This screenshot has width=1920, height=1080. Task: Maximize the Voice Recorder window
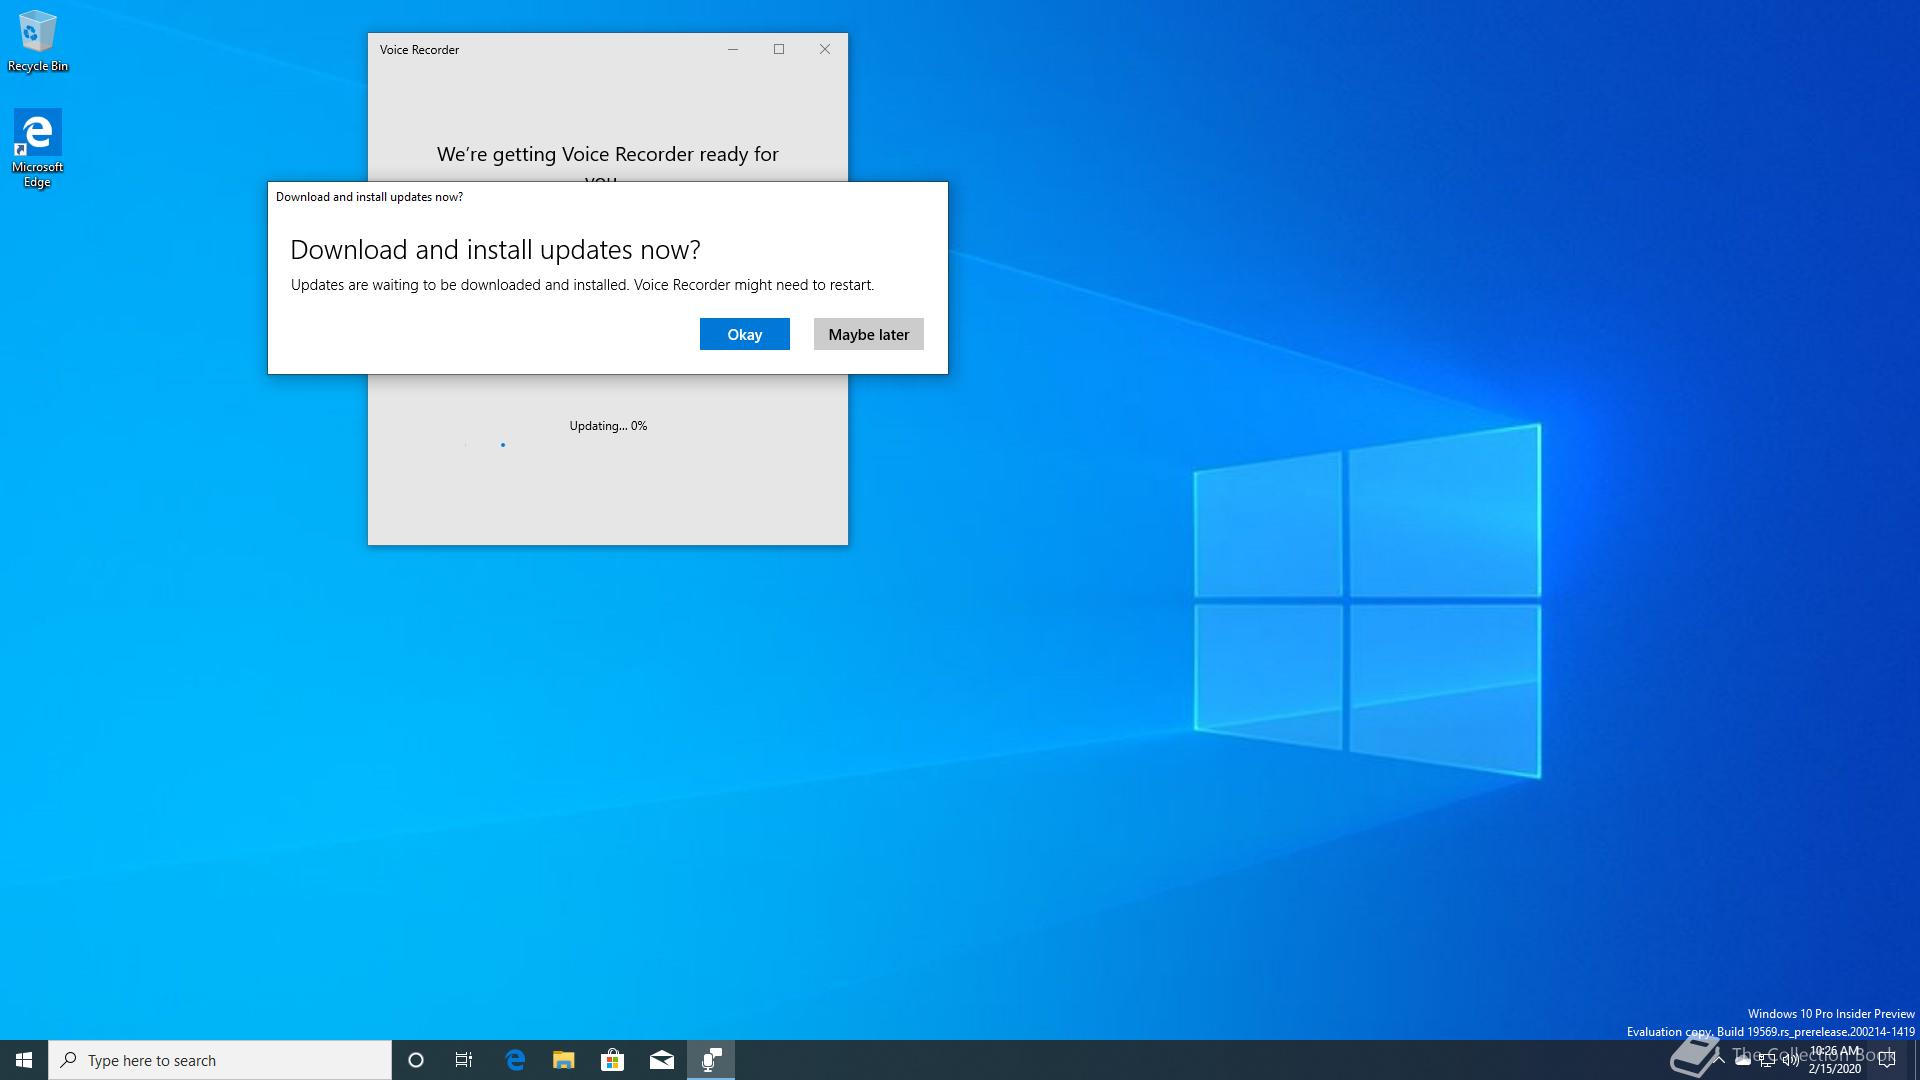pos(779,49)
